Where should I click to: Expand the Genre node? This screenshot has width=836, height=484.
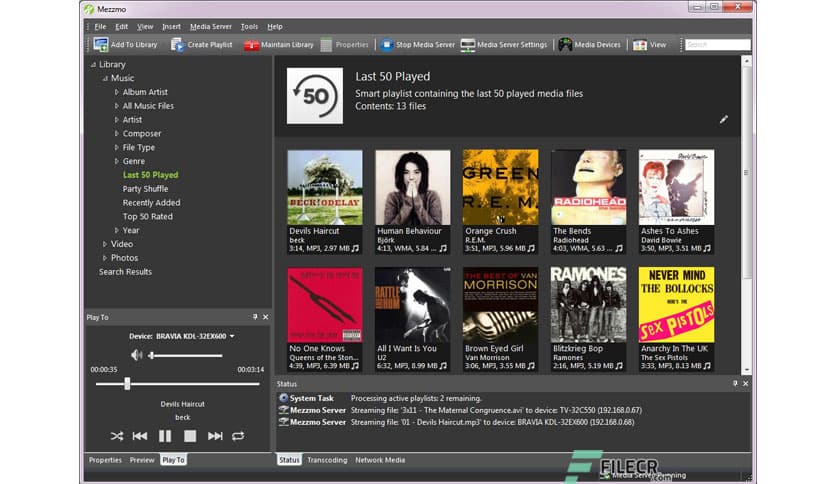(116, 162)
